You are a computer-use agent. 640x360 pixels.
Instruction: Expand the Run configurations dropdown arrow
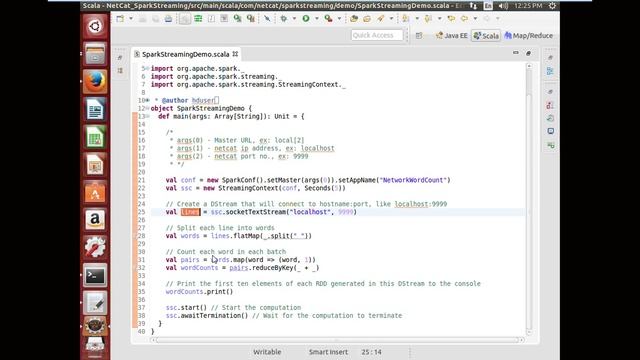(x=317, y=18)
